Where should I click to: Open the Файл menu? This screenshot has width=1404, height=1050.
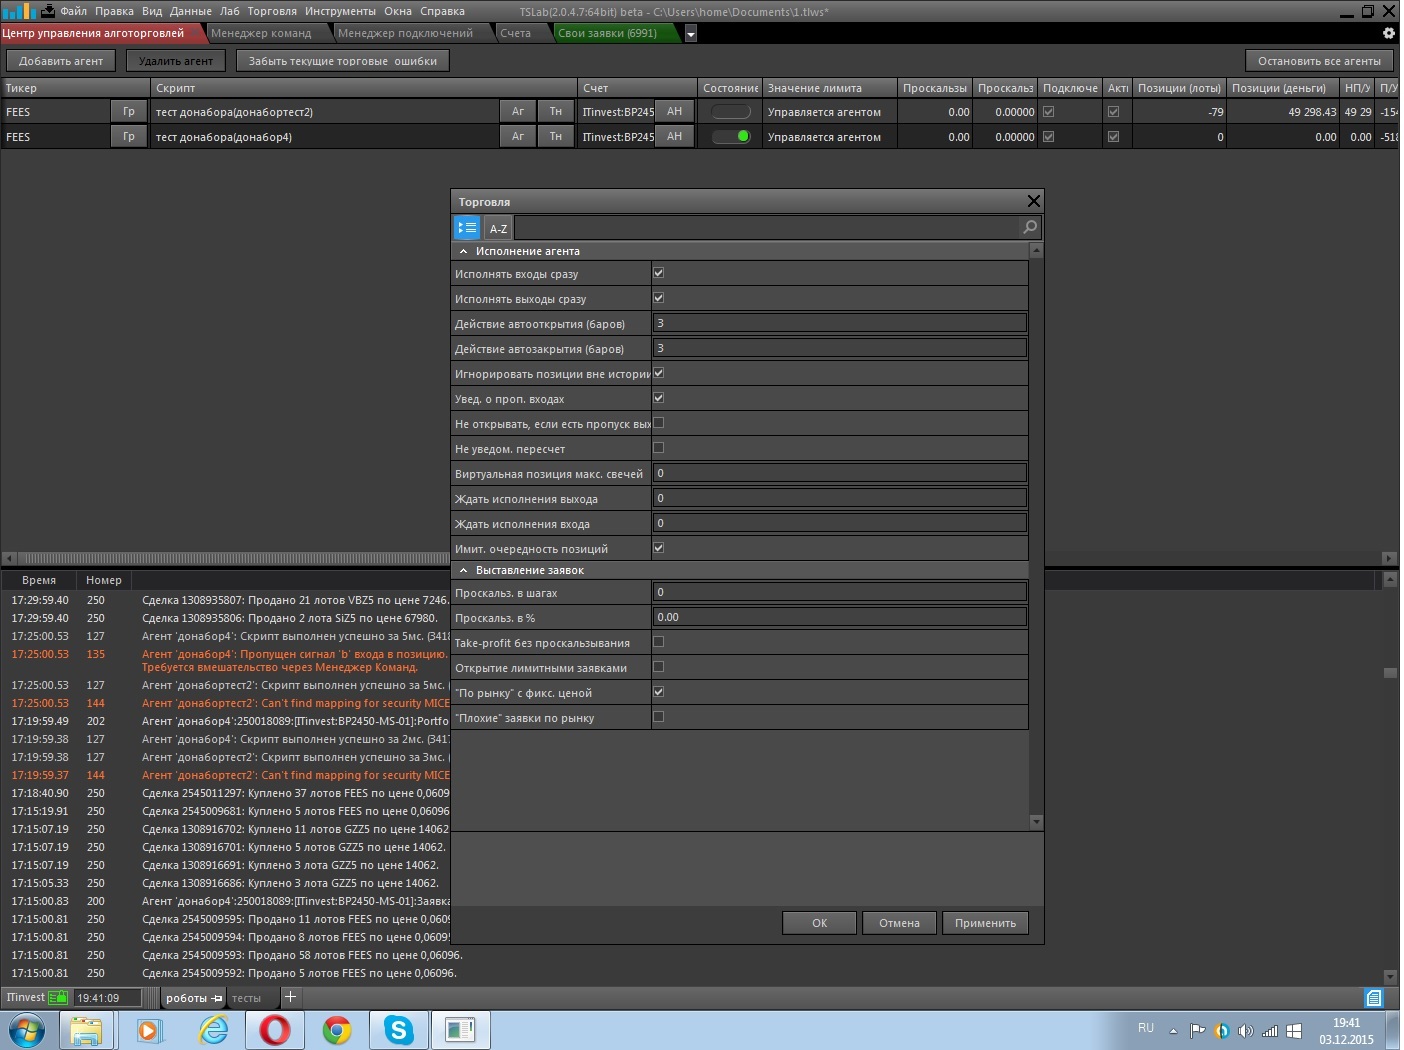pos(73,11)
